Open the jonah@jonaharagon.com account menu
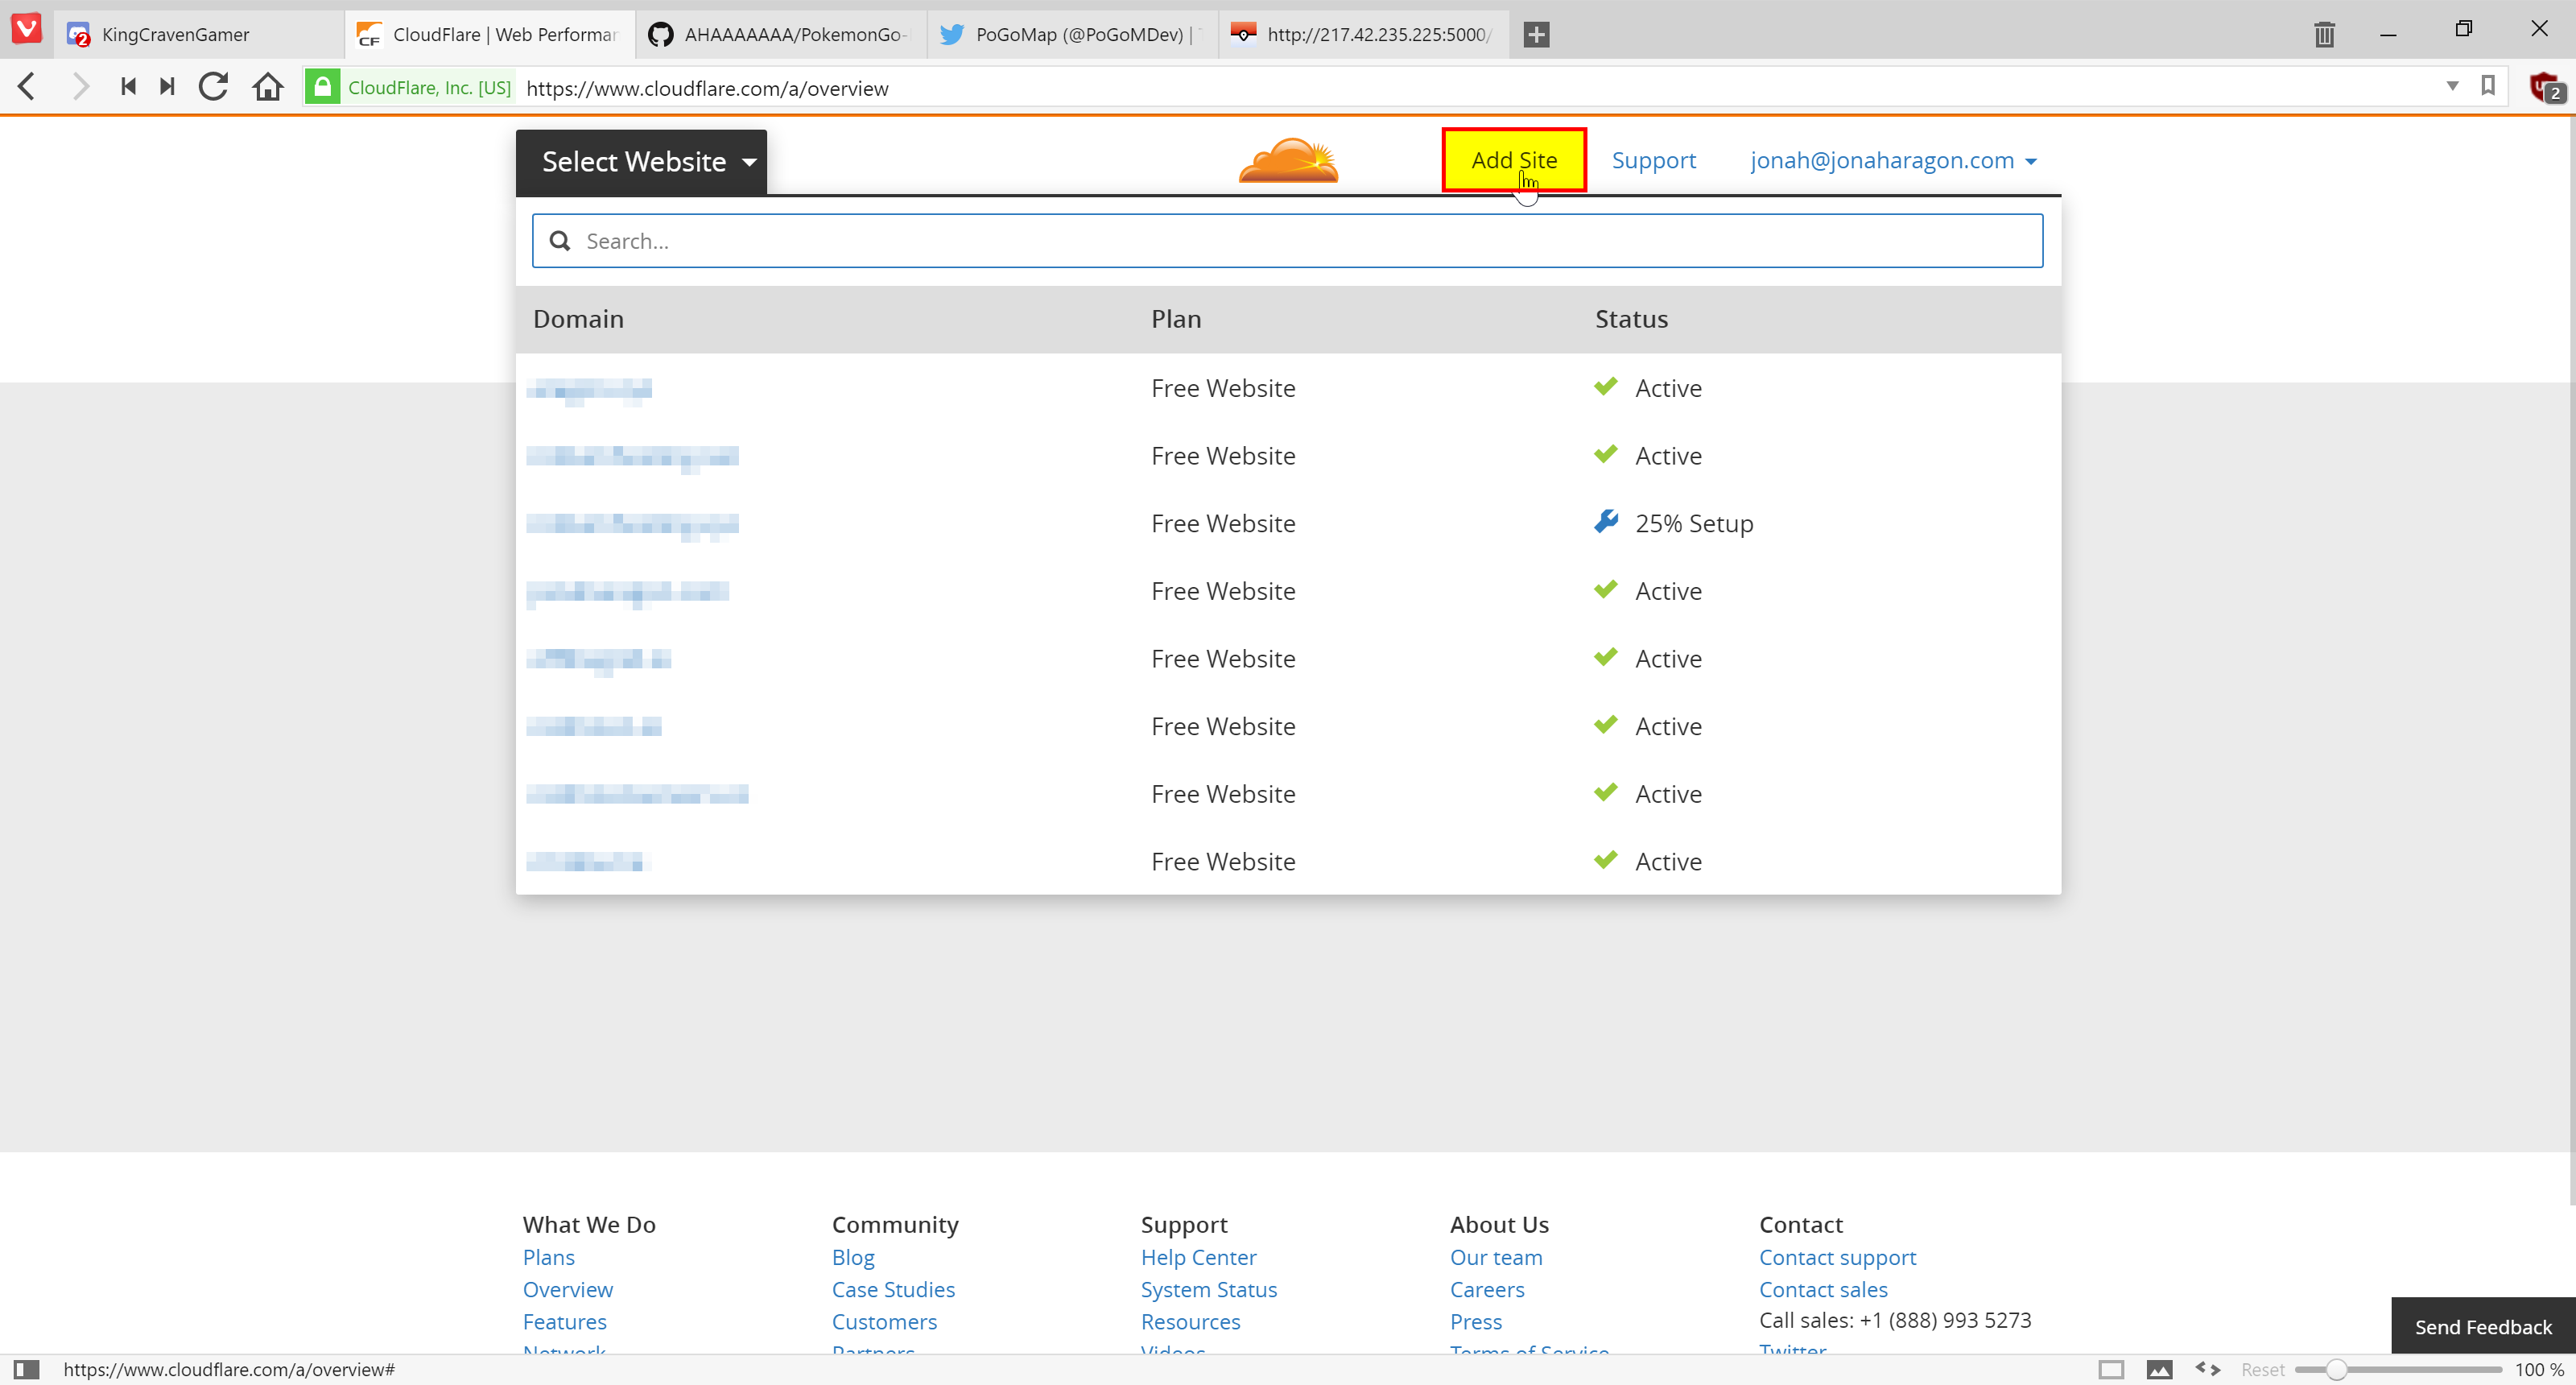This screenshot has width=2576, height=1385. 1893,160
